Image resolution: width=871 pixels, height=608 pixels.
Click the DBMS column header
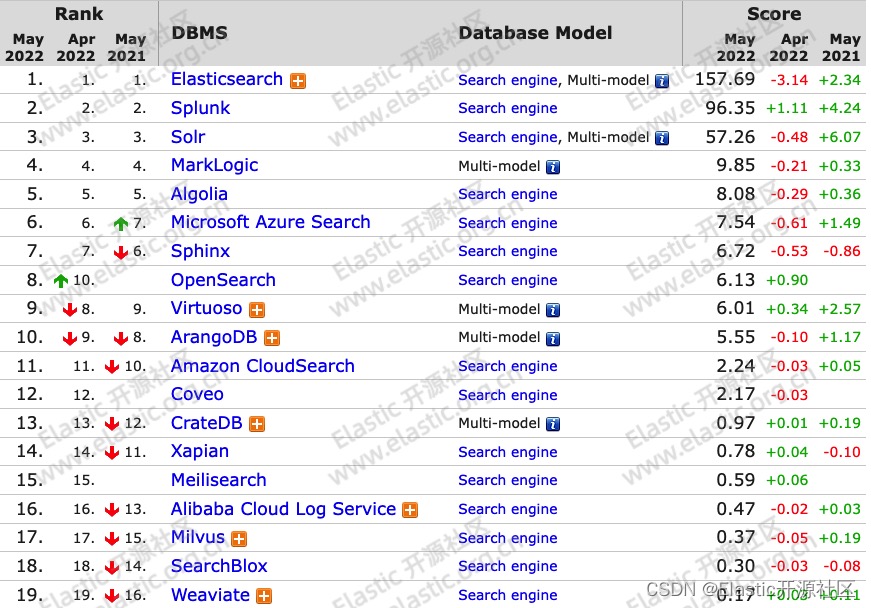pos(199,33)
